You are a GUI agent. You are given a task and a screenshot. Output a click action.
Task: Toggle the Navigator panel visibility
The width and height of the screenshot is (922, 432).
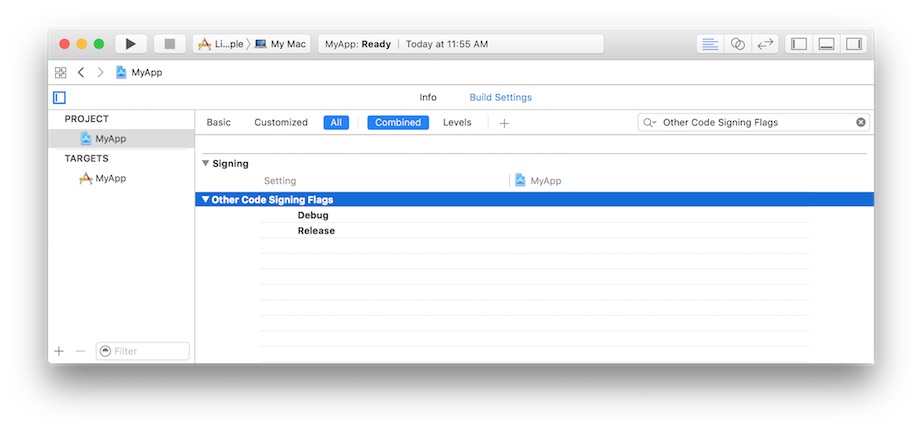[x=798, y=44]
